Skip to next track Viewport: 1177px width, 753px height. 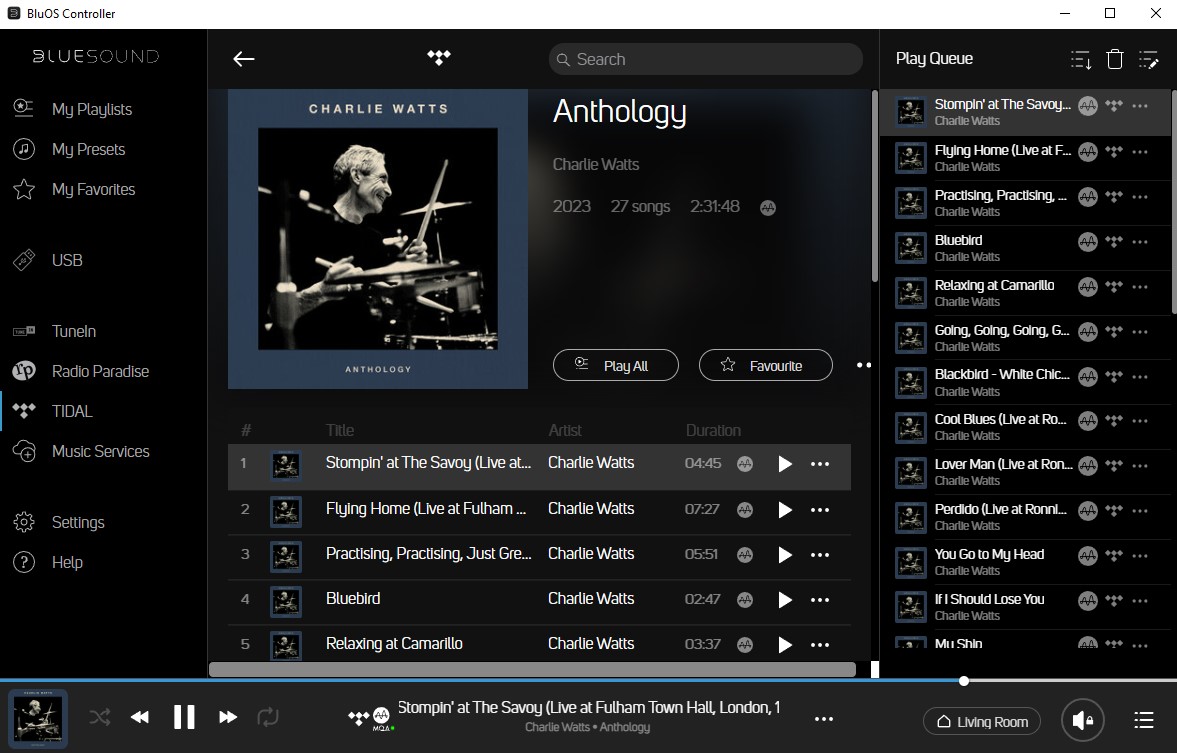tap(227, 717)
